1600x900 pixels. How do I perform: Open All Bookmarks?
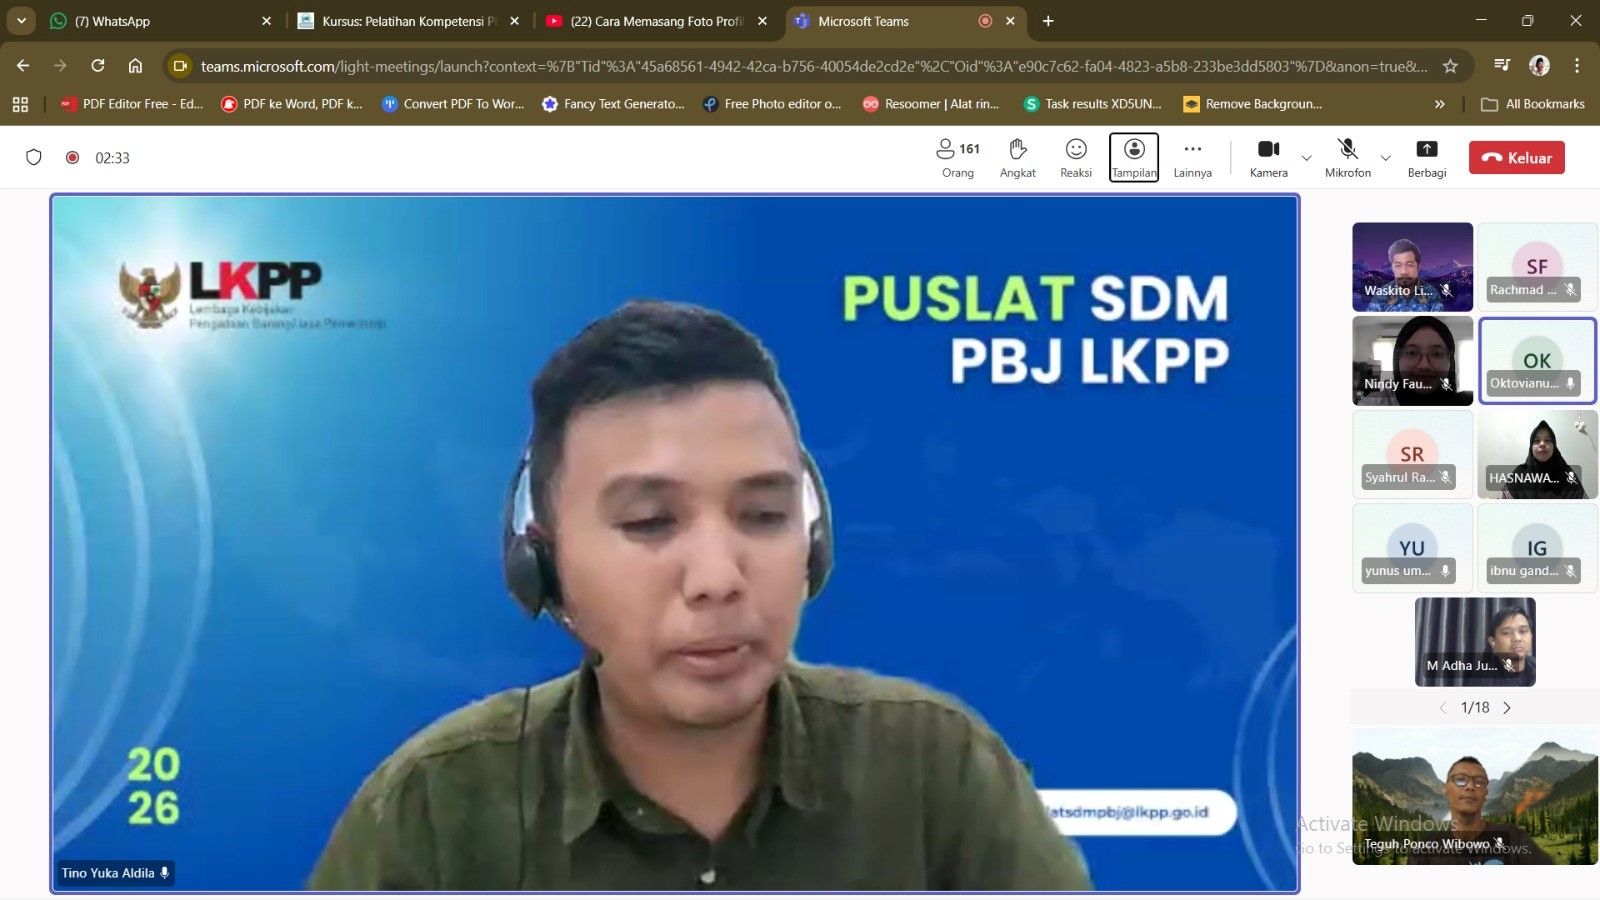(x=1533, y=103)
